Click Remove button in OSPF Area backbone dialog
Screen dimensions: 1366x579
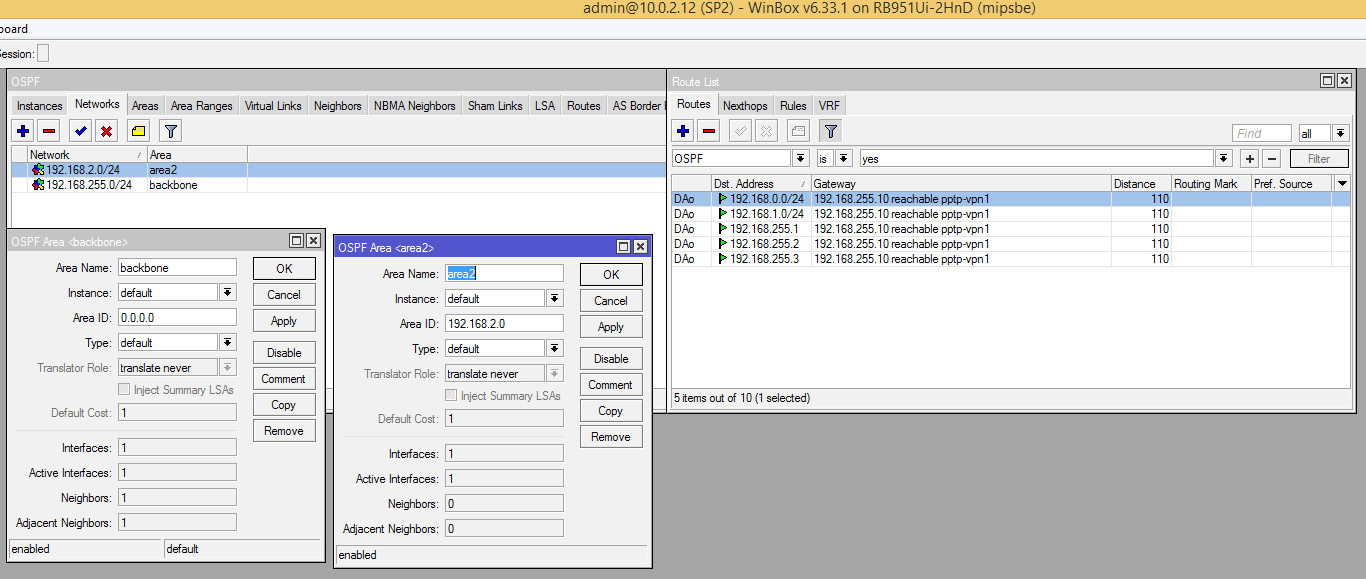284,431
